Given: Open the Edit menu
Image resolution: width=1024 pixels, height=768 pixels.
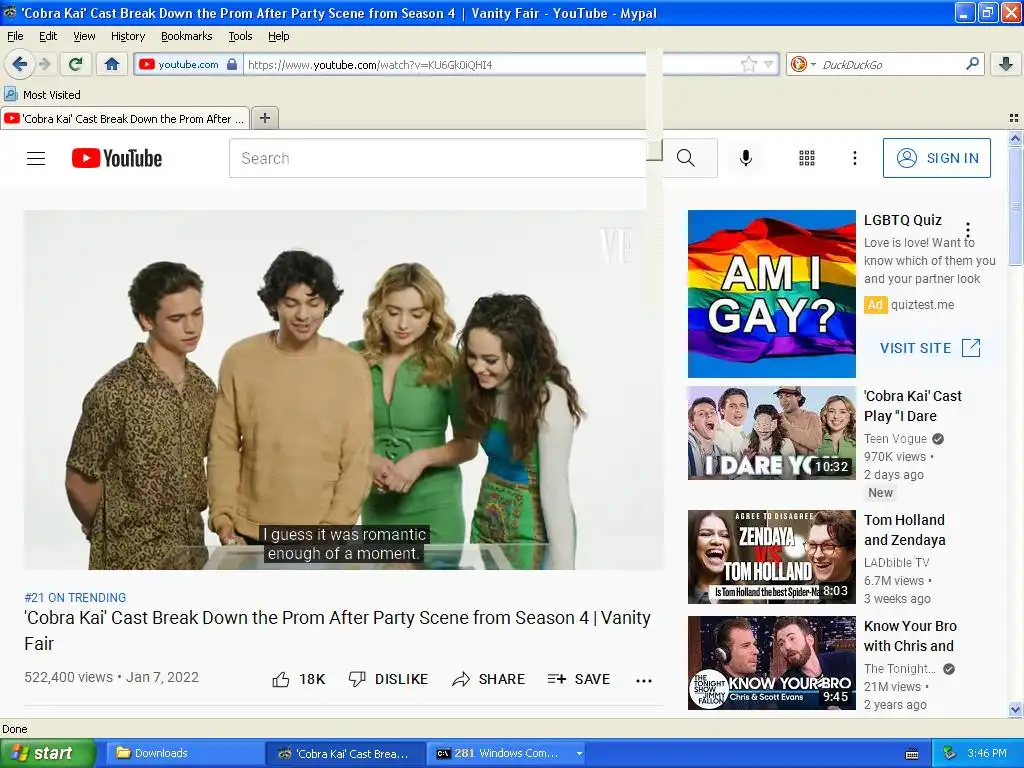Looking at the screenshot, I should coord(48,36).
